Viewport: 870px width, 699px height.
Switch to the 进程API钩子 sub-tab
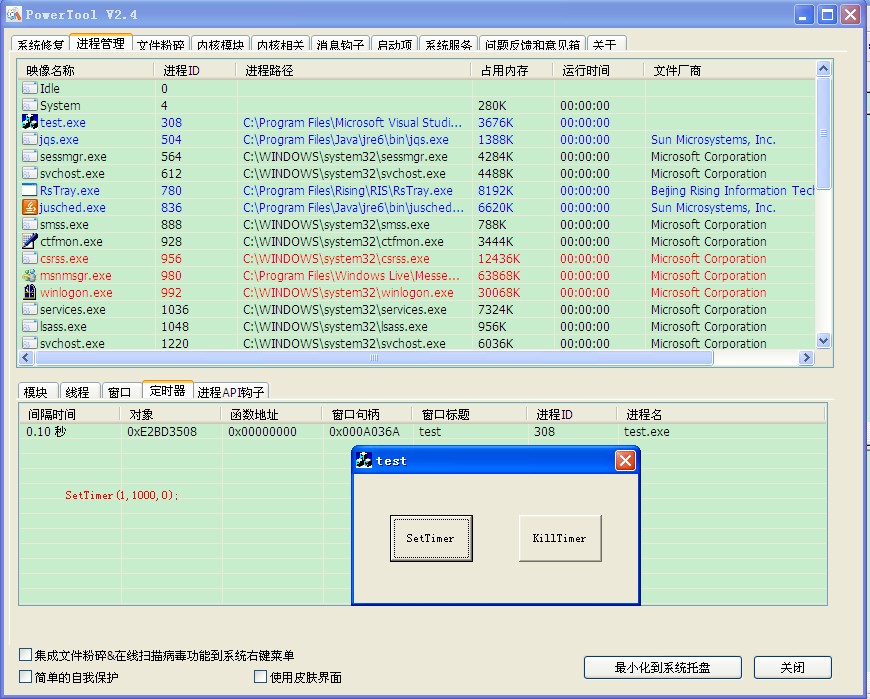[231, 391]
